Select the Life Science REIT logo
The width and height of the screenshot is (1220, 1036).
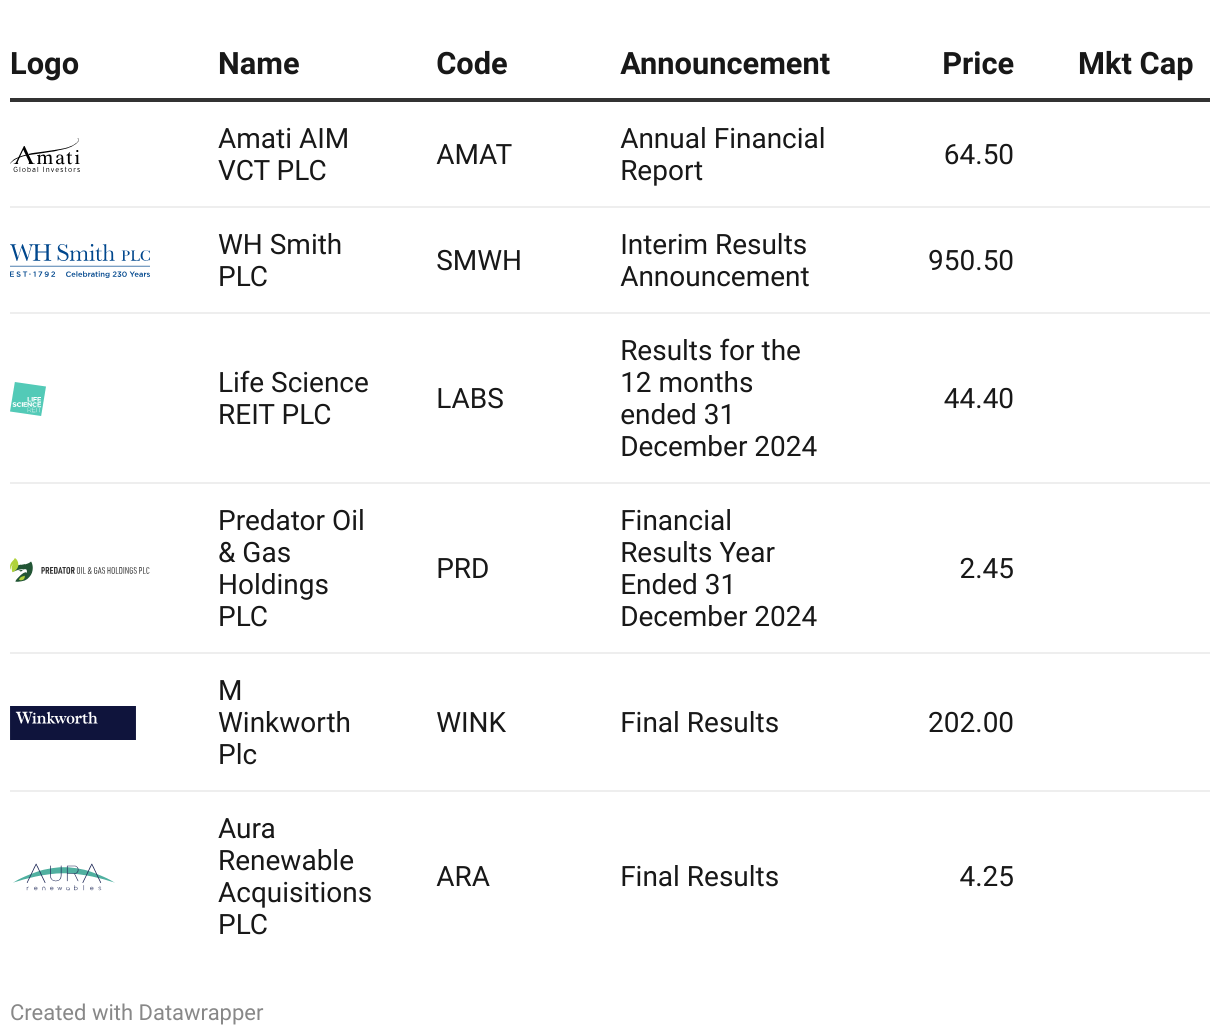click(28, 399)
